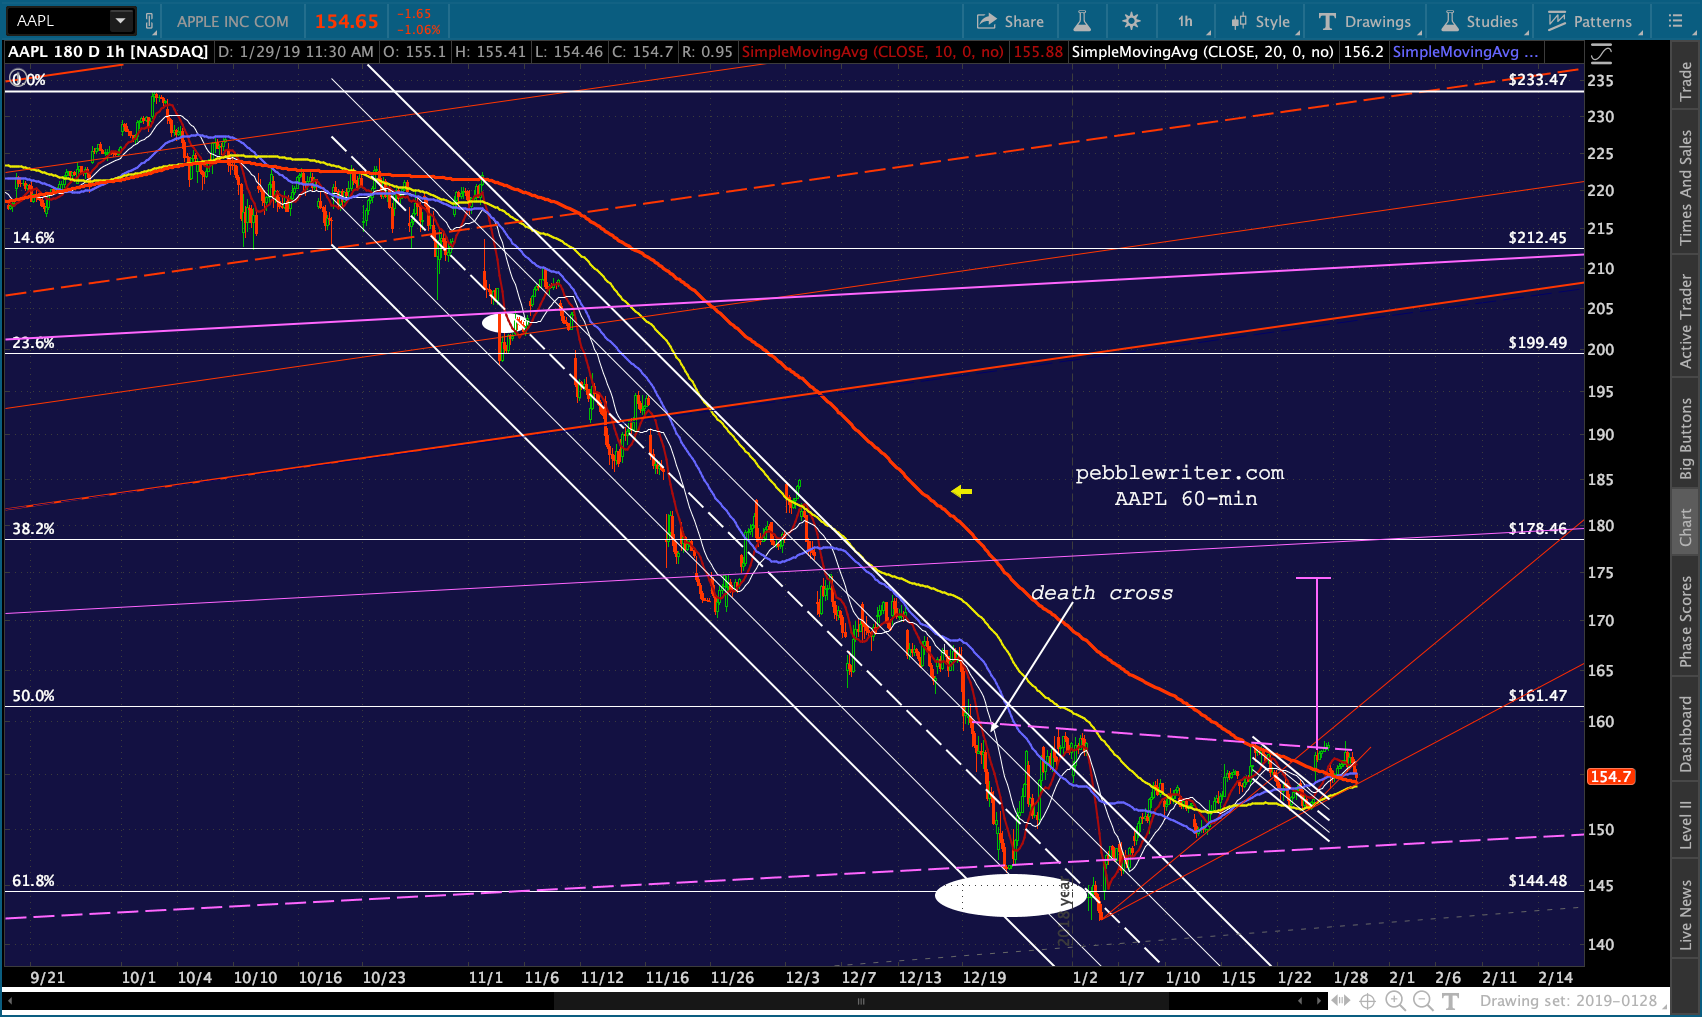
Task: Click the SimpleMovingAvg (CLOSE, 10) study label
Action: pyautogui.click(x=873, y=52)
